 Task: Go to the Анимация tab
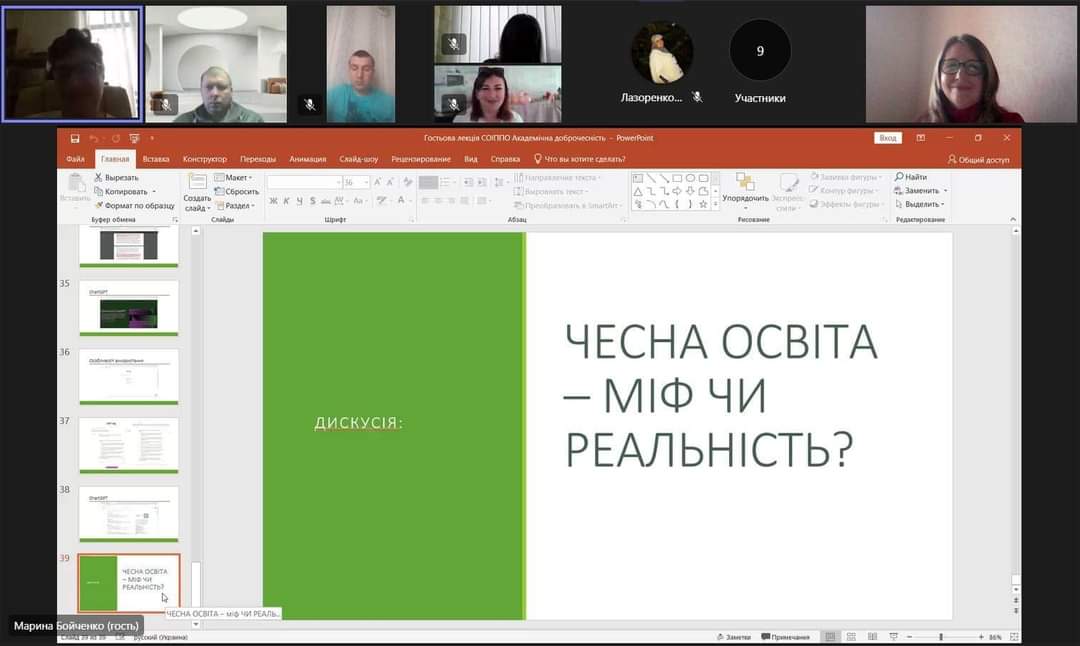coord(307,159)
